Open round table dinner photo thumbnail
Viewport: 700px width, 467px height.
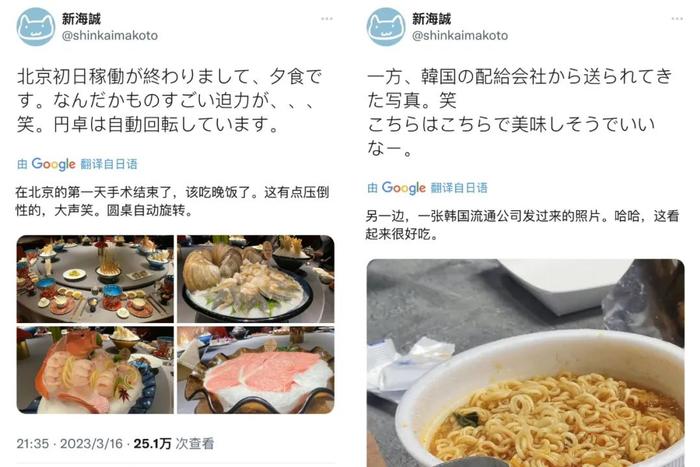pyautogui.click(x=95, y=279)
